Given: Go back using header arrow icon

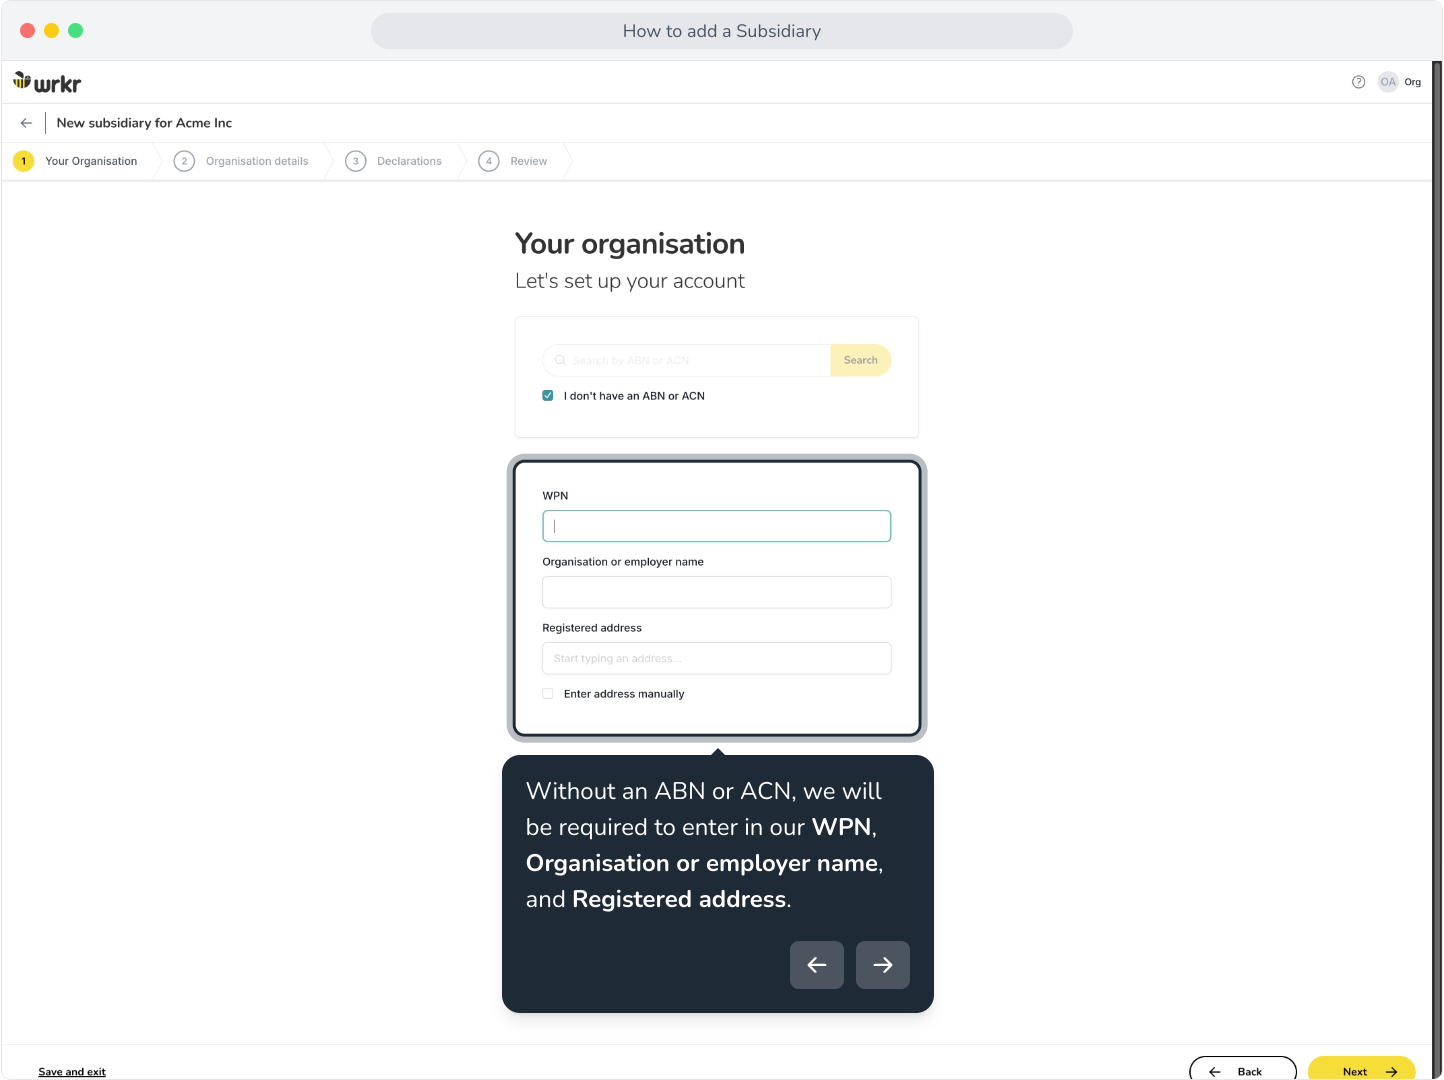Looking at the screenshot, I should point(26,123).
